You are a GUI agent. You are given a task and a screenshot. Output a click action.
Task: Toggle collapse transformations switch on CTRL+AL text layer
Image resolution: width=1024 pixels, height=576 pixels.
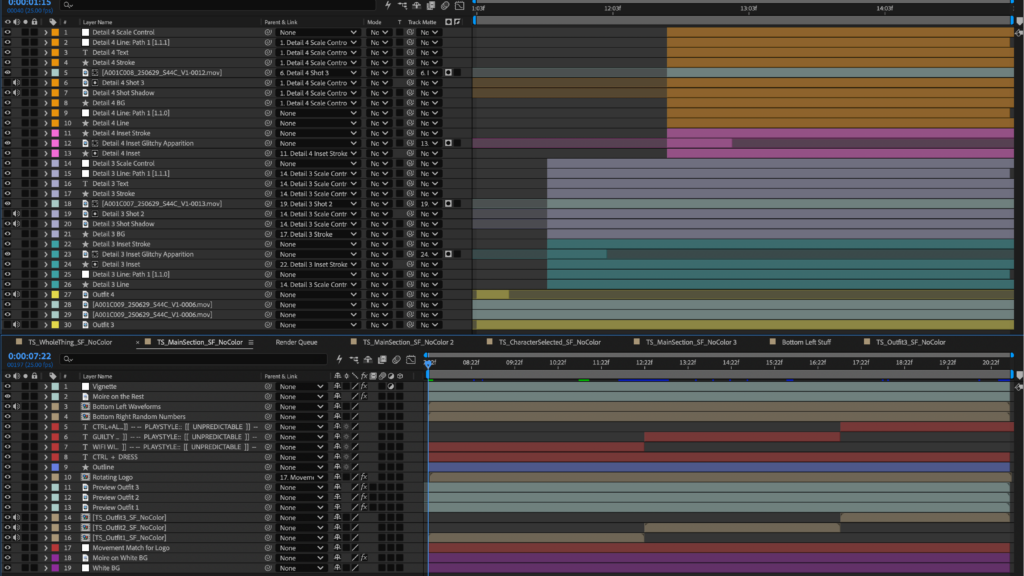pos(346,427)
